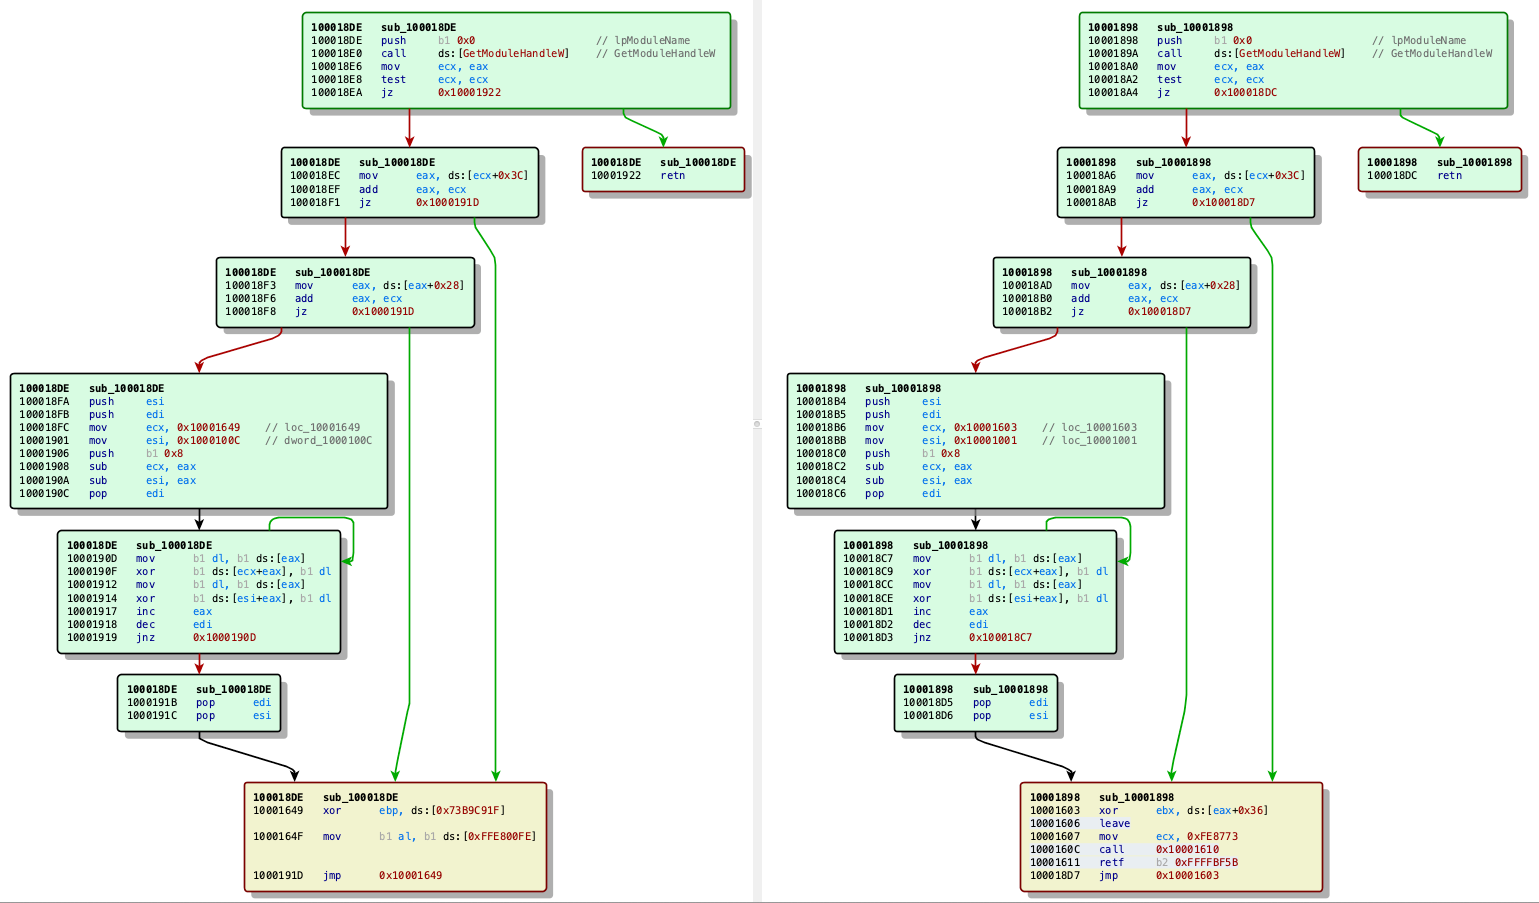
Task: Select the pop edi line at 1000191B
Action: (199, 703)
